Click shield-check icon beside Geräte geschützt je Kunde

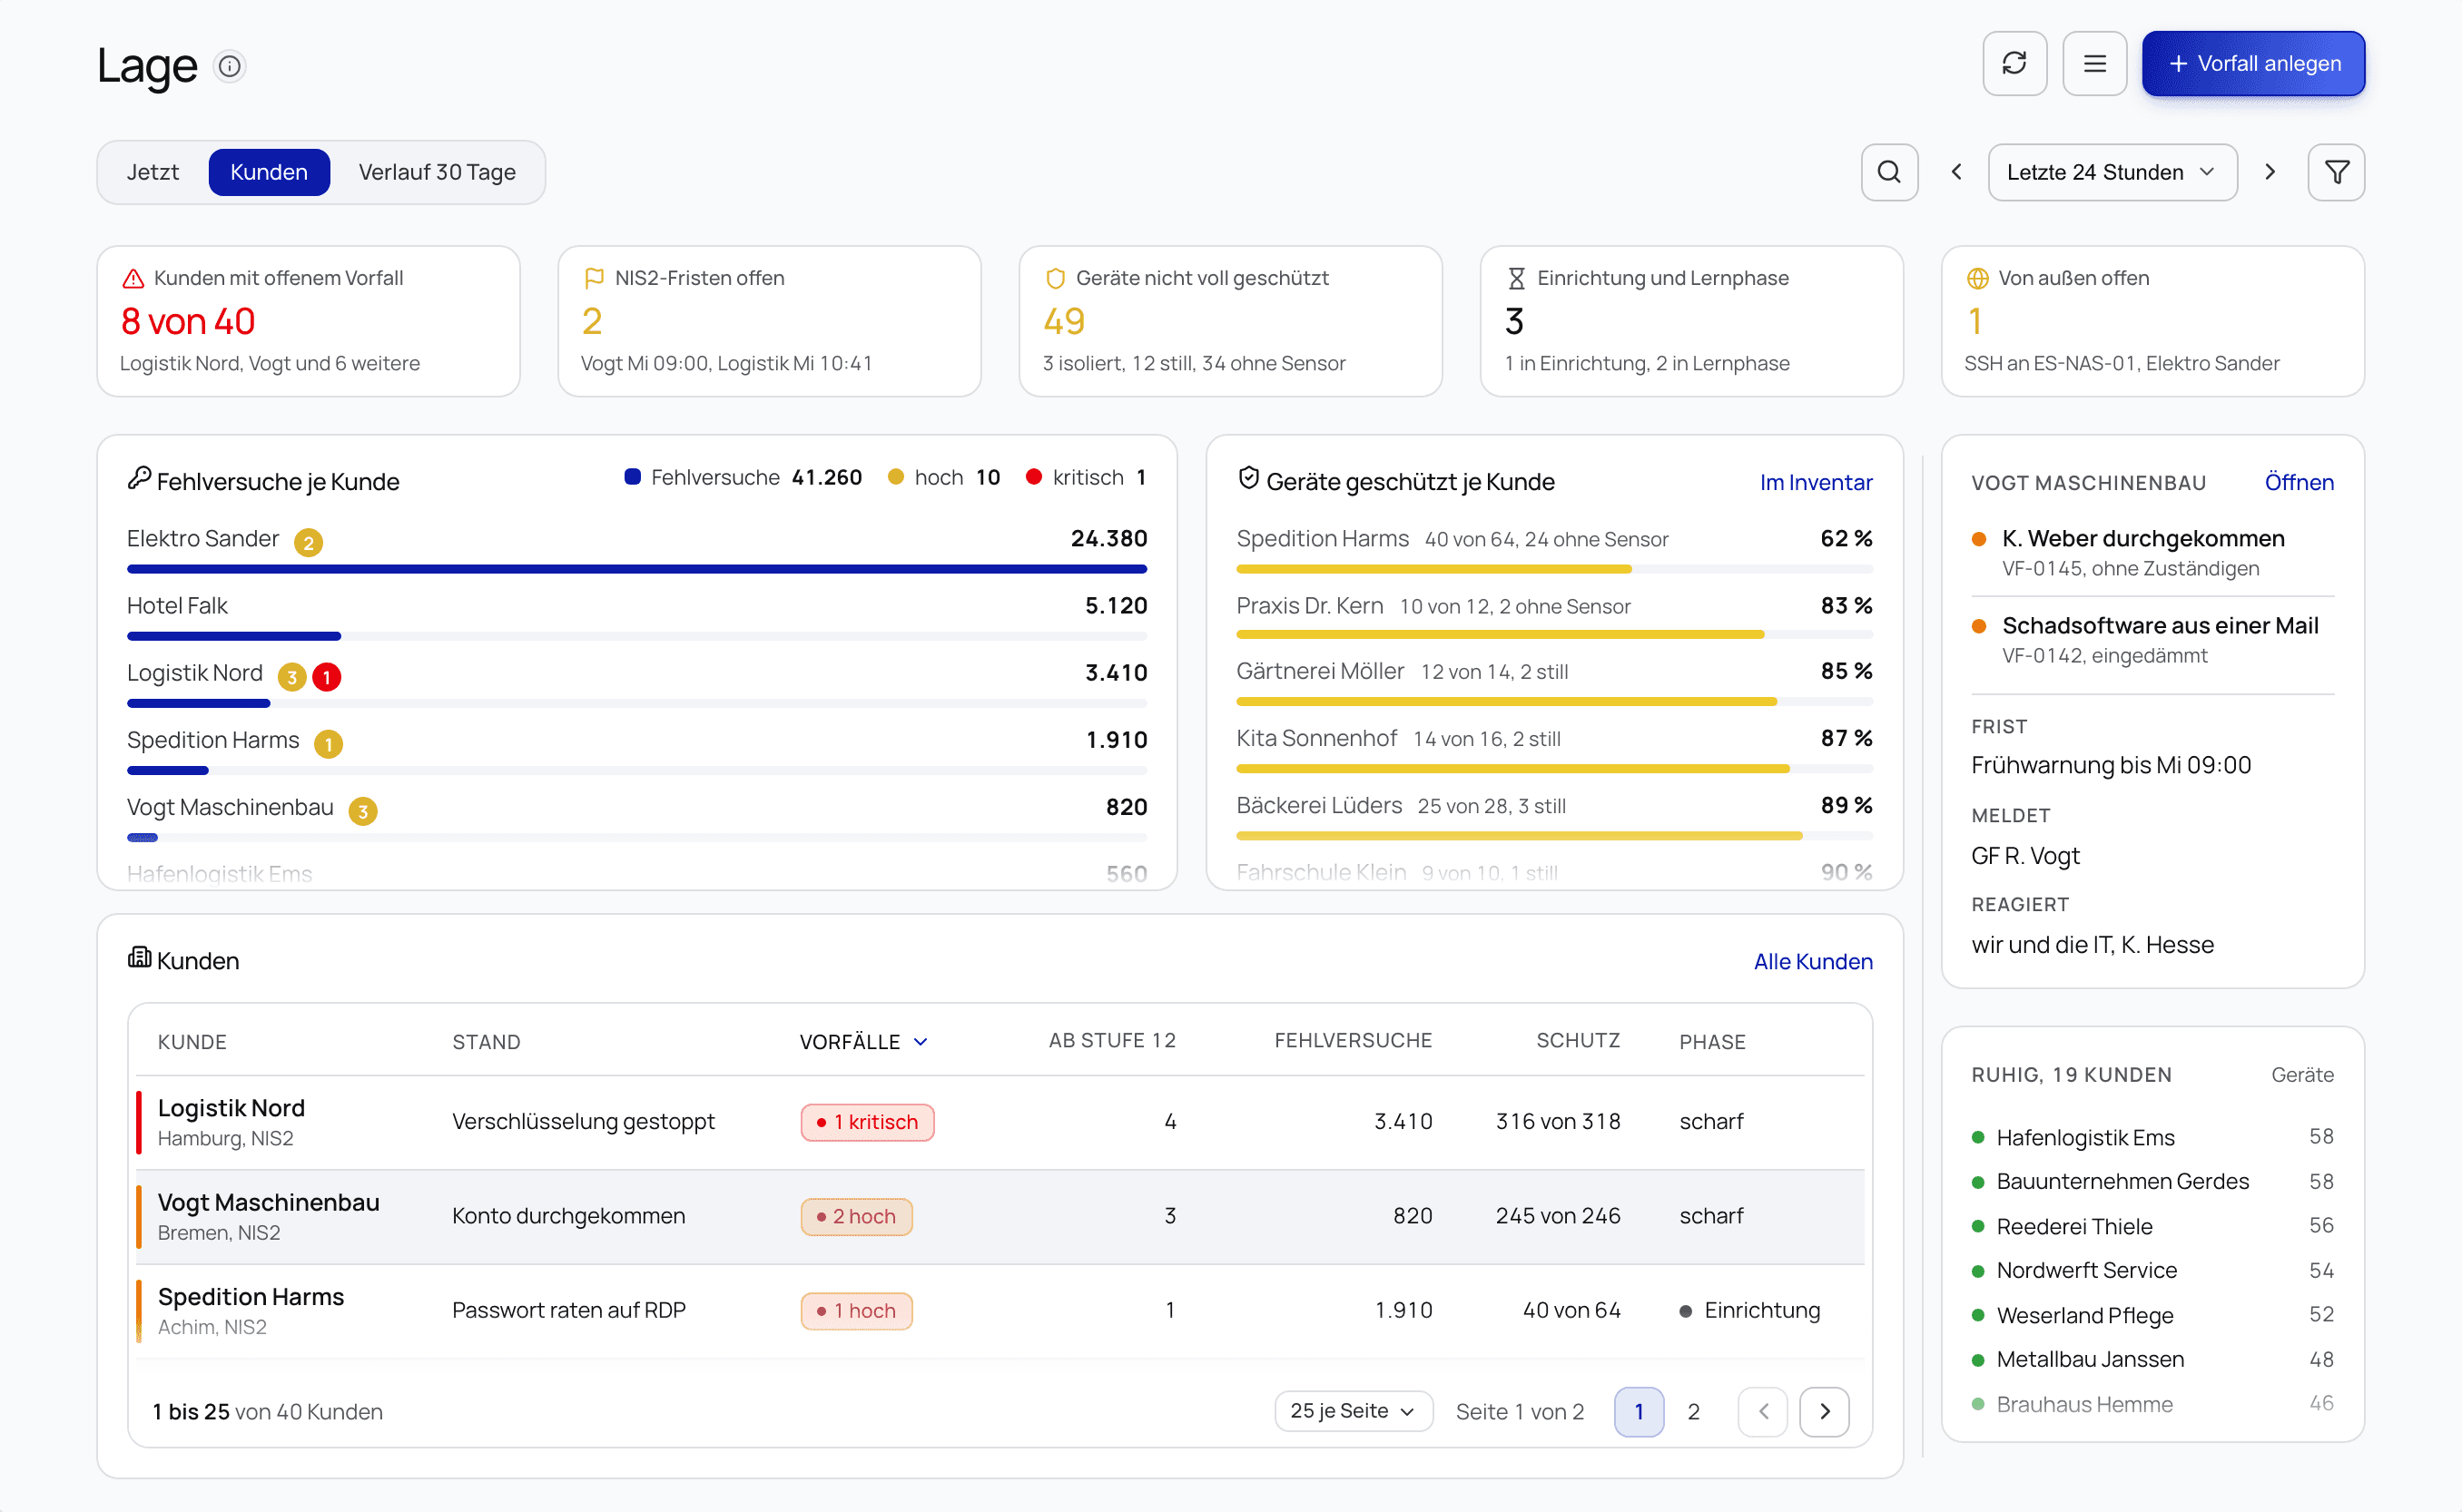[1248, 478]
